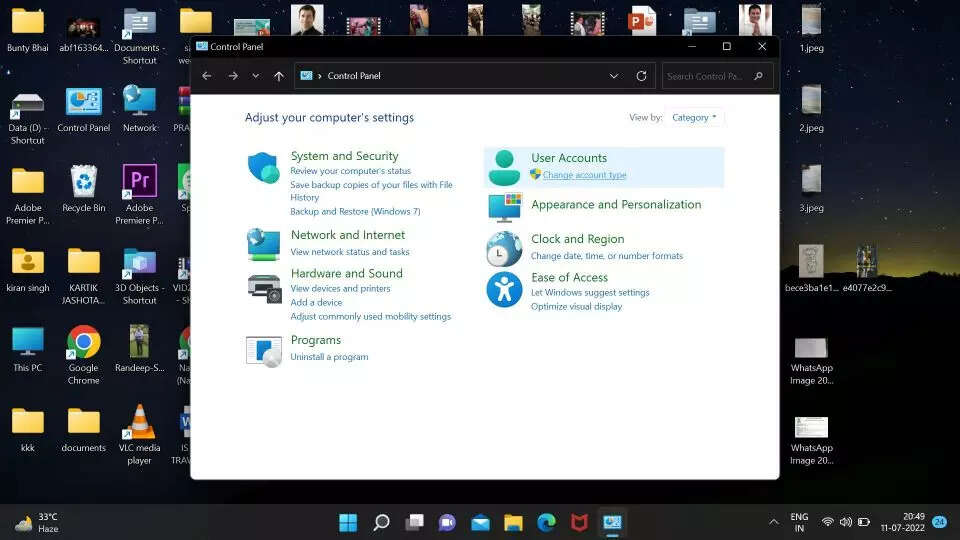The height and width of the screenshot is (540, 960).
Task: Click the System and Security shield icon
Action: (x=264, y=168)
